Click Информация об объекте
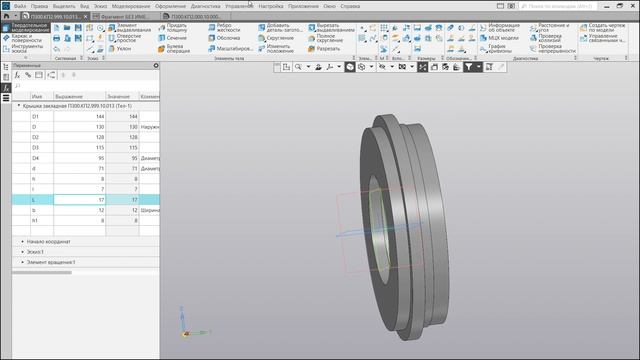The height and width of the screenshot is (360, 640). pos(500,27)
